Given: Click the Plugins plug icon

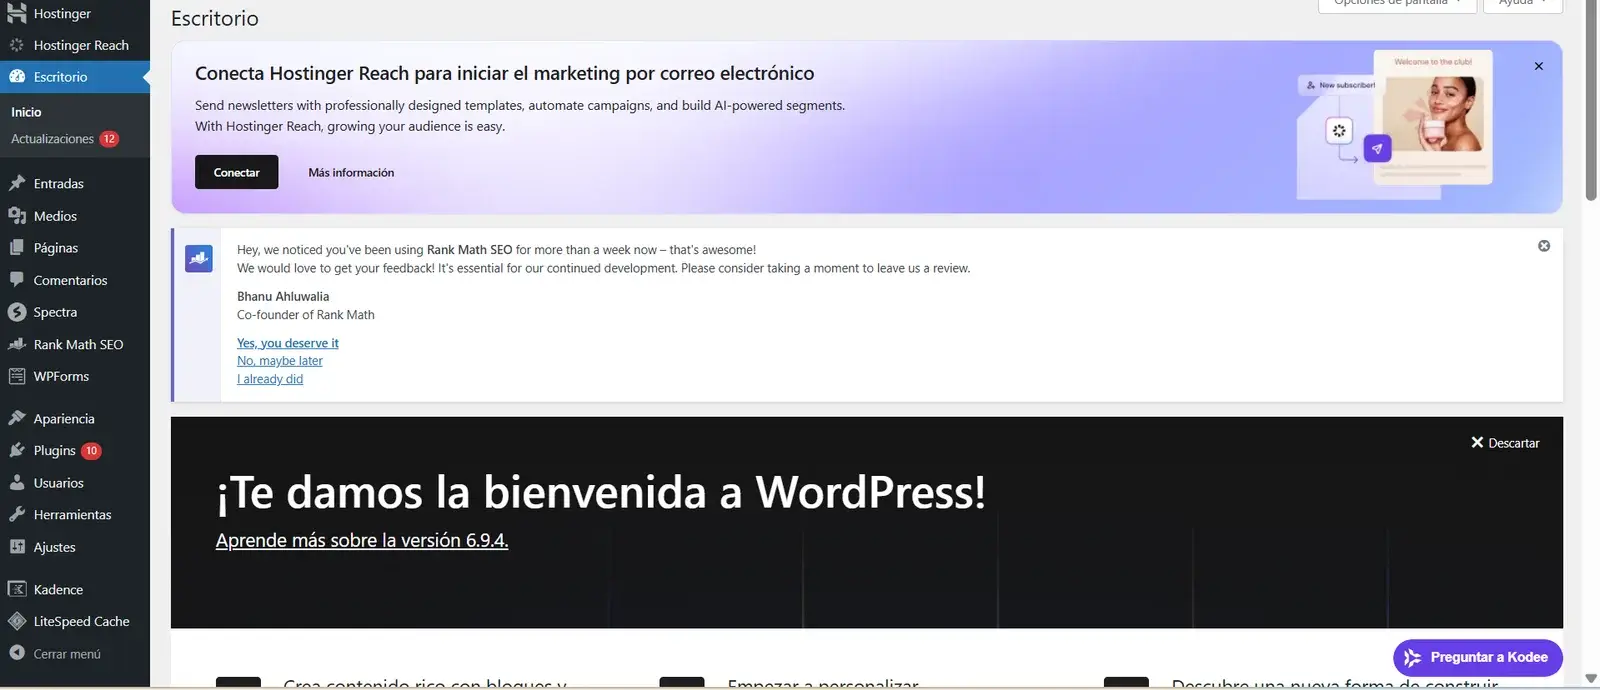Looking at the screenshot, I should 16,450.
